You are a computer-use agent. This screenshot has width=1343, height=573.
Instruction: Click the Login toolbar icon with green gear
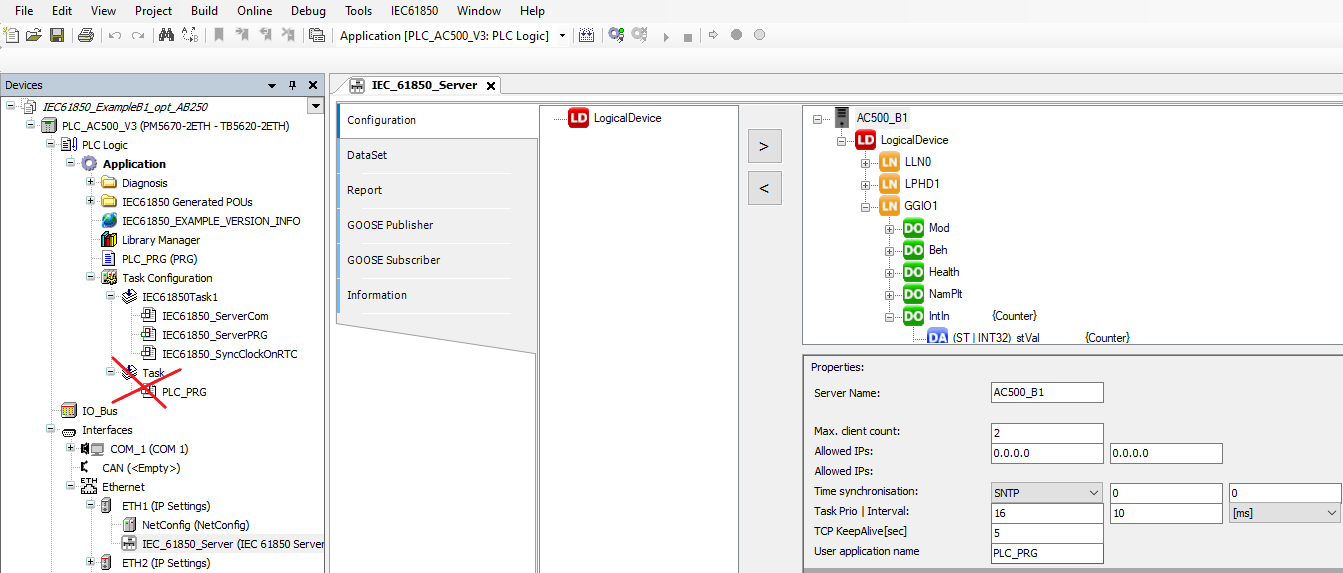point(616,35)
